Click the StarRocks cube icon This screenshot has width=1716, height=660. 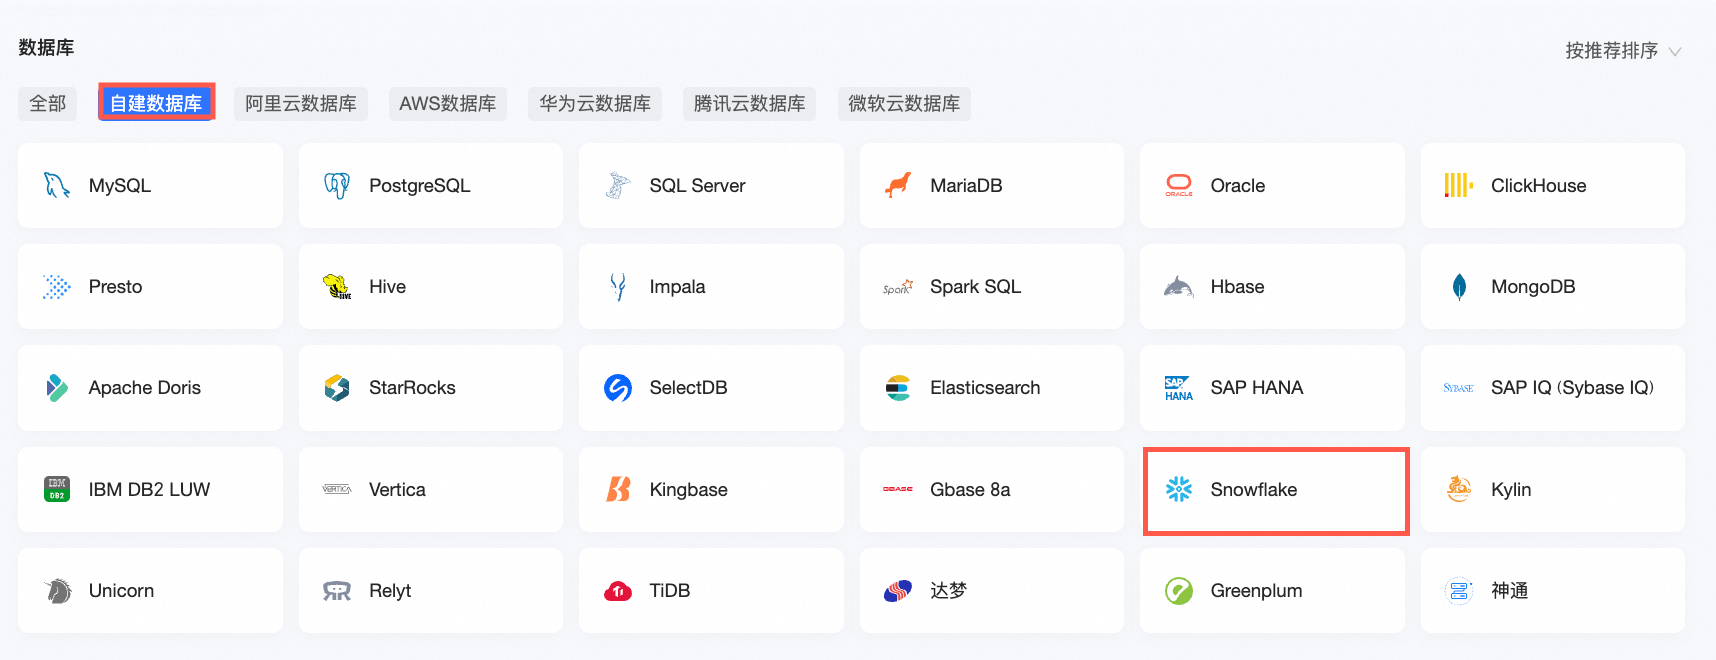tap(337, 388)
